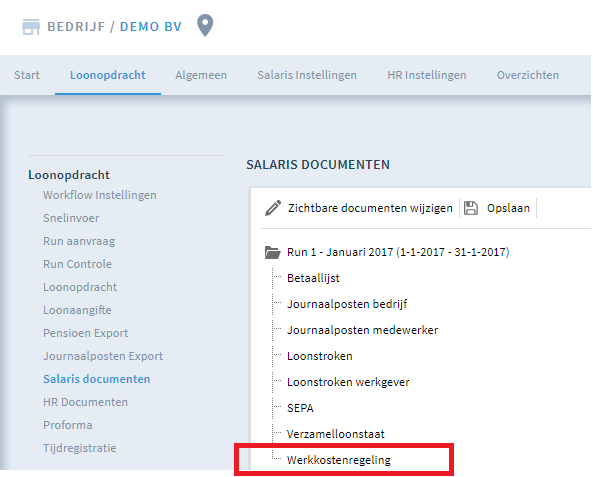Image resolution: width=593 pixels, height=477 pixels.
Task: Open the Werkkostenregeling document
Action: click(x=338, y=460)
